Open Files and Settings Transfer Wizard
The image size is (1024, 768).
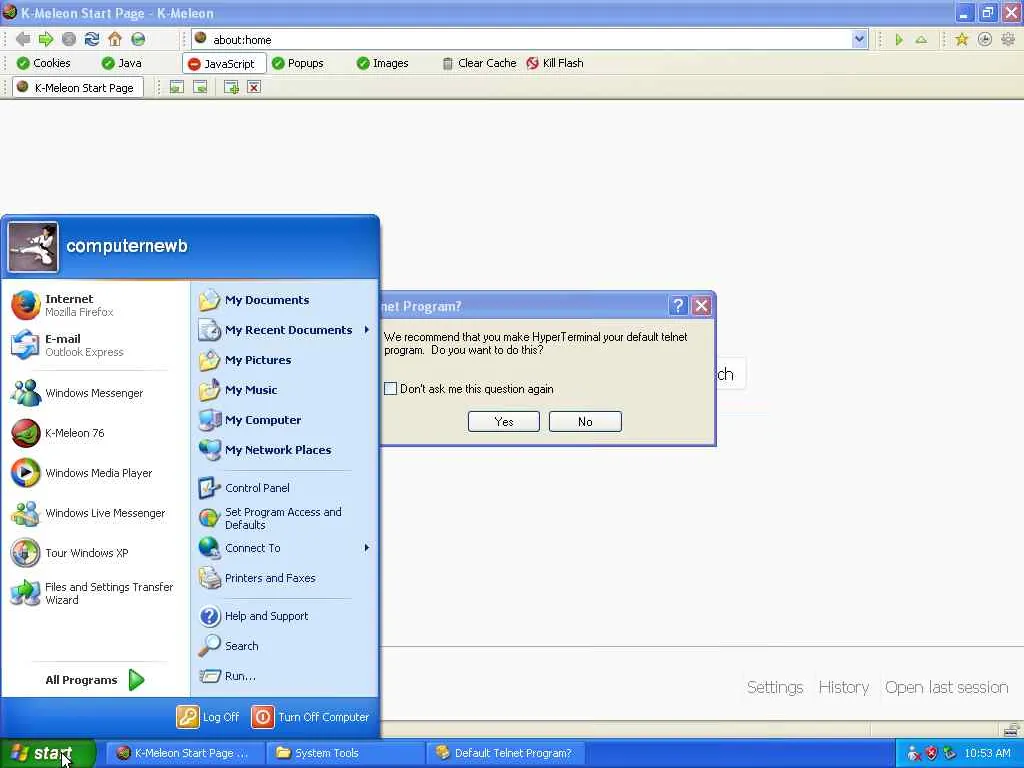(95, 593)
